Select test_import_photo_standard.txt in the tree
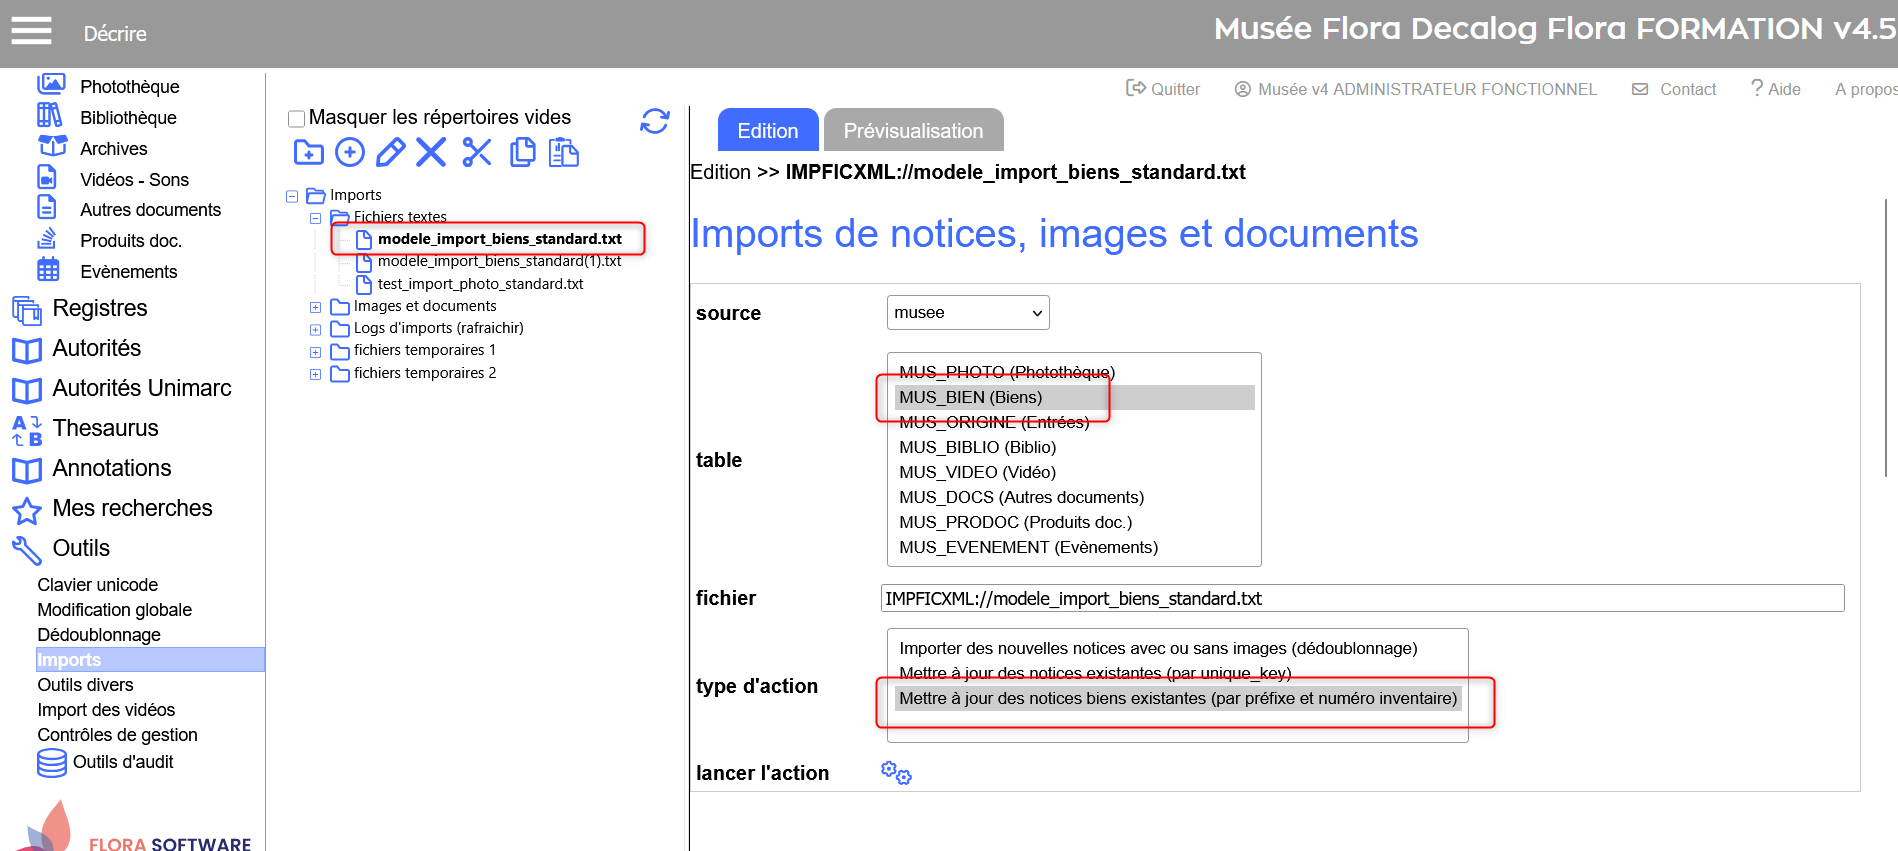This screenshot has height=851, width=1898. click(480, 284)
